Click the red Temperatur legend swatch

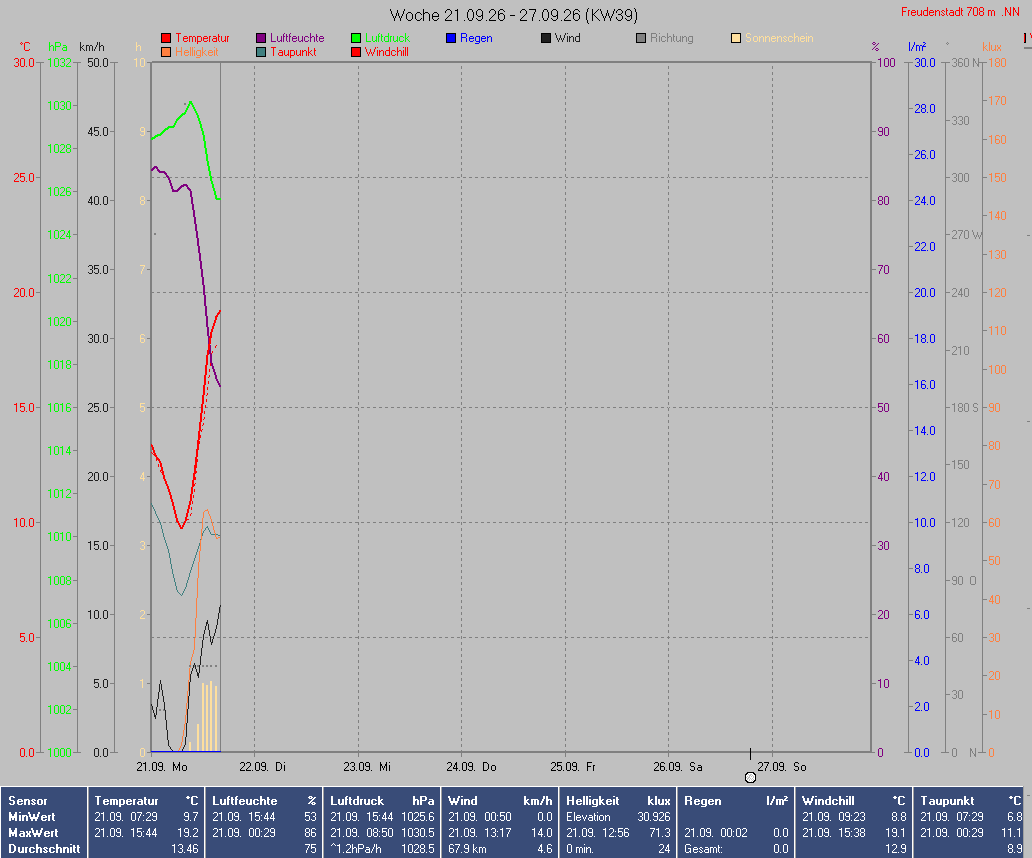[x=166, y=38]
